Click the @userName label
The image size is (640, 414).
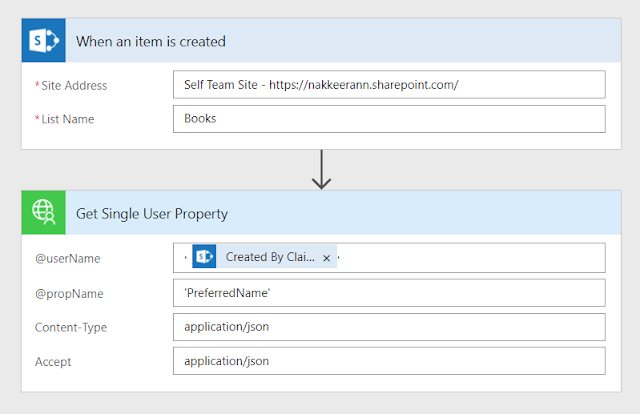67,258
